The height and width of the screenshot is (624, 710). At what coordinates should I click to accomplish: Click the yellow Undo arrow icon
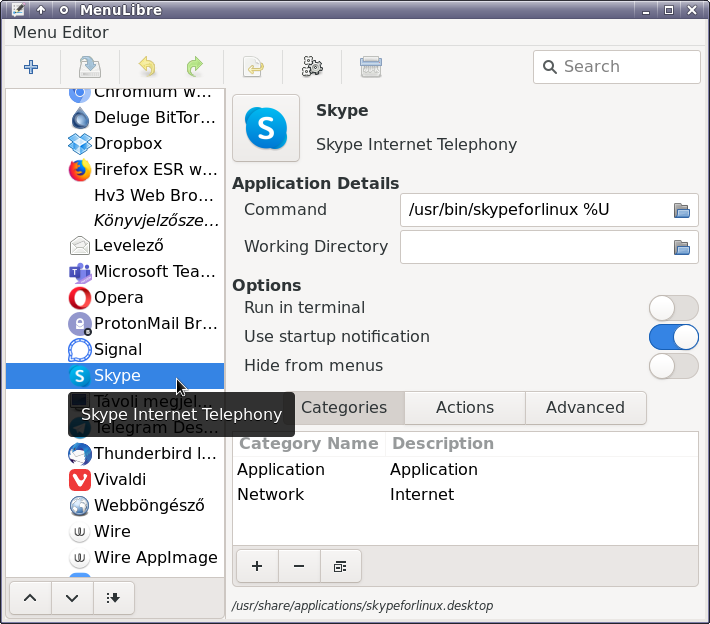click(x=148, y=67)
